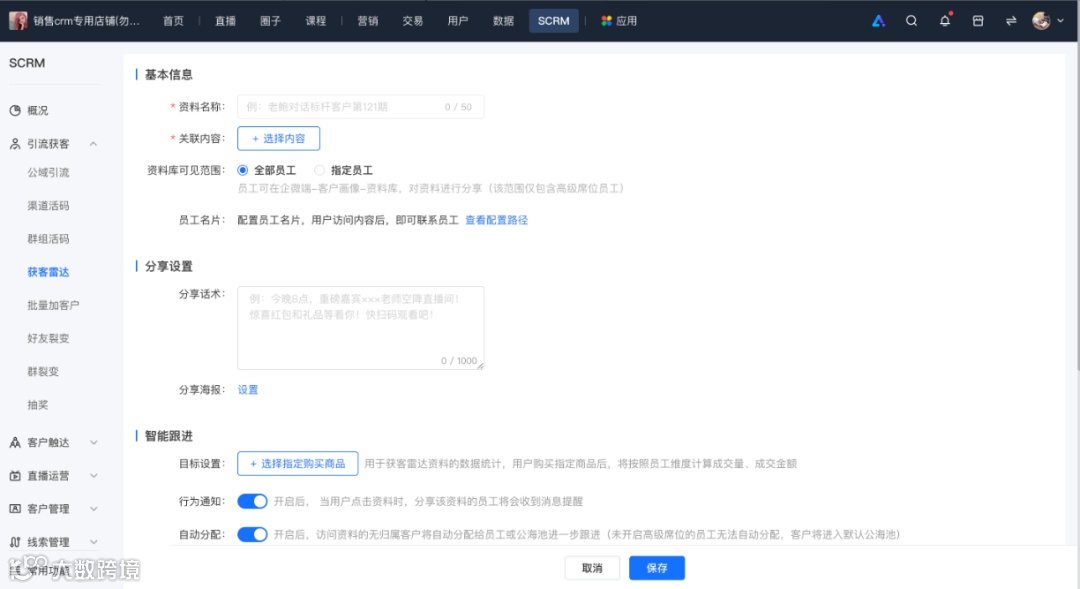
Task: Click the colorful 应用 apps icon
Action: [606, 21]
